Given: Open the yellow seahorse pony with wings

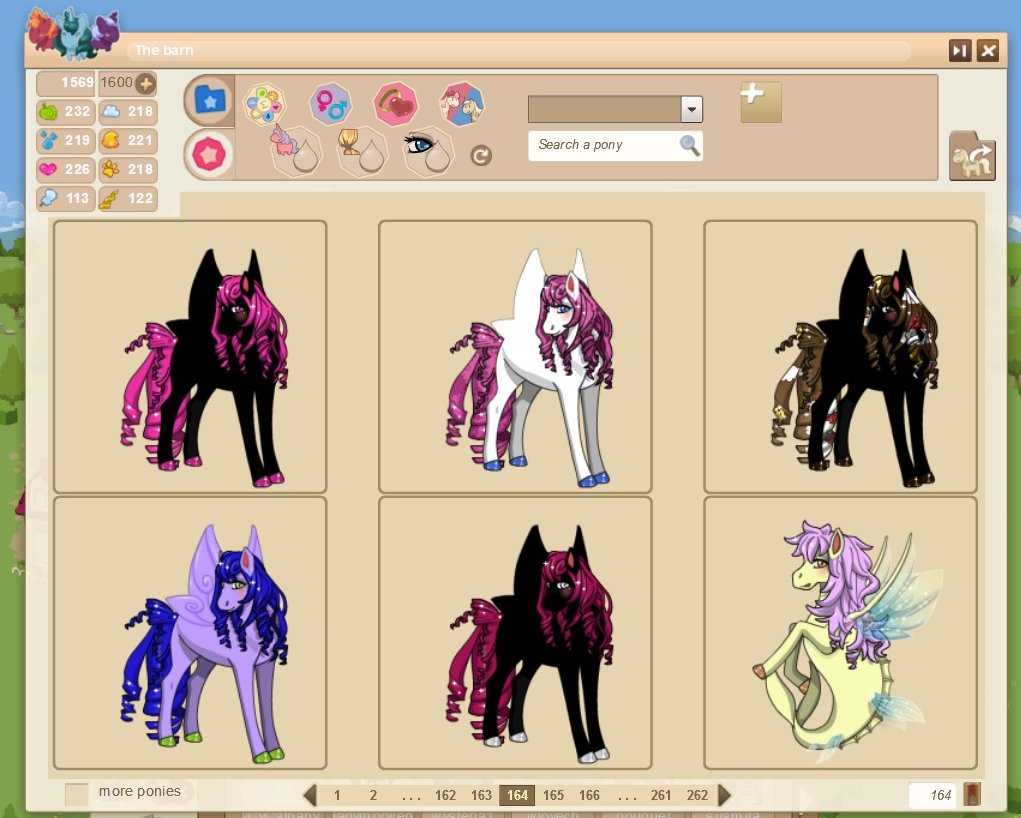Looking at the screenshot, I should [x=841, y=633].
